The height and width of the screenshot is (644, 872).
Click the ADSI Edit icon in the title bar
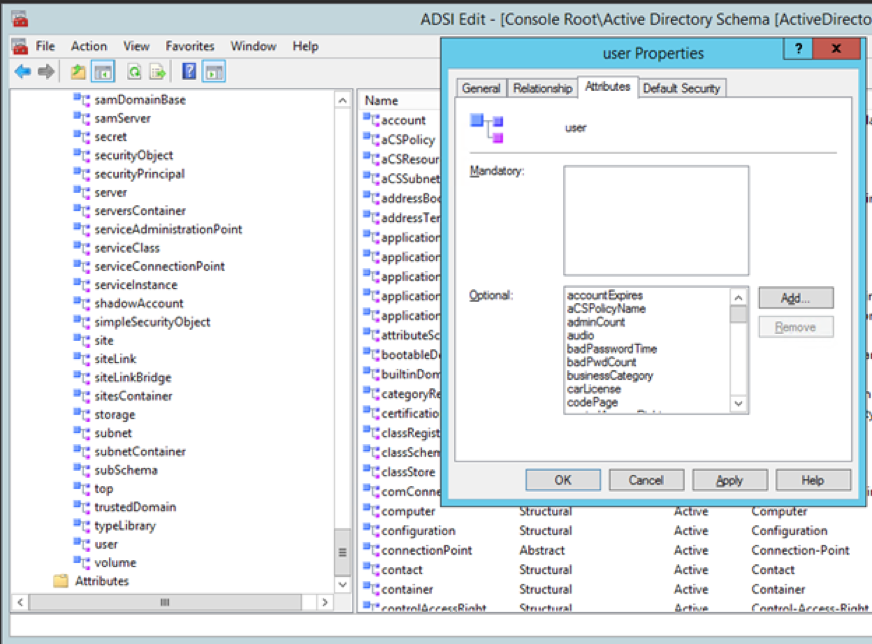click(x=20, y=19)
